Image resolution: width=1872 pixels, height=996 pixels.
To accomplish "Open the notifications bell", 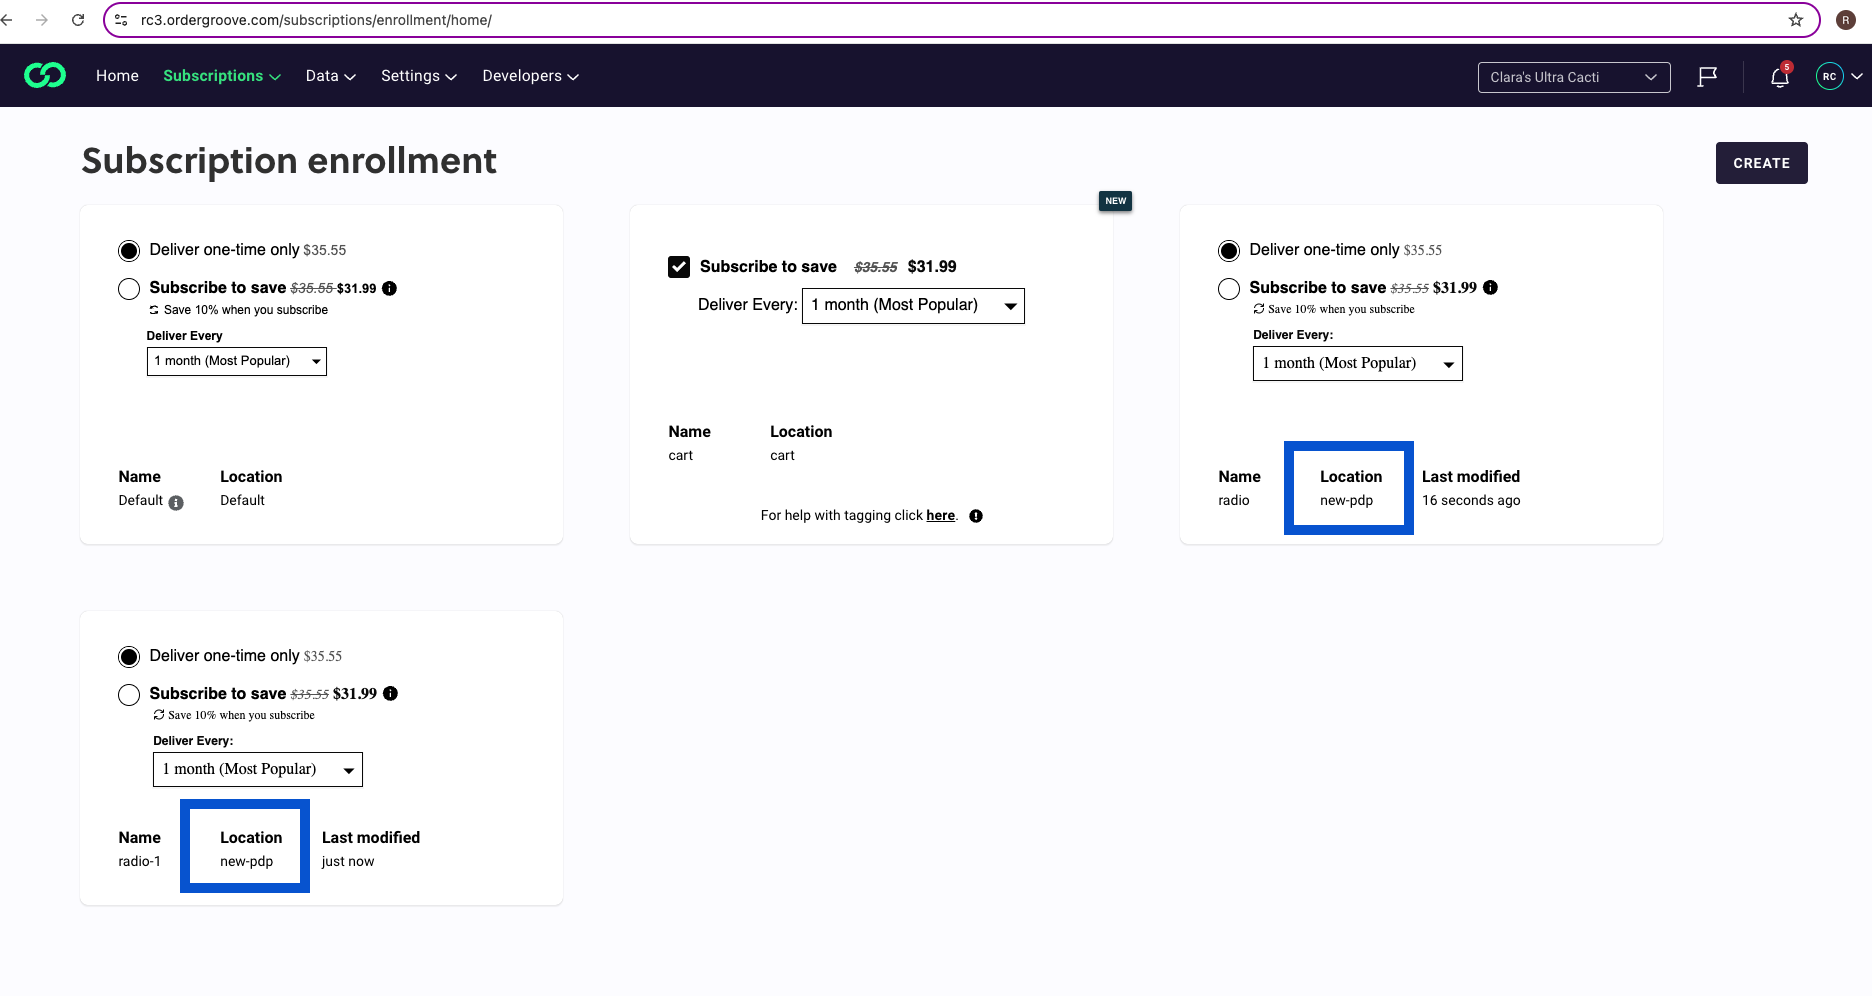I will coord(1780,77).
